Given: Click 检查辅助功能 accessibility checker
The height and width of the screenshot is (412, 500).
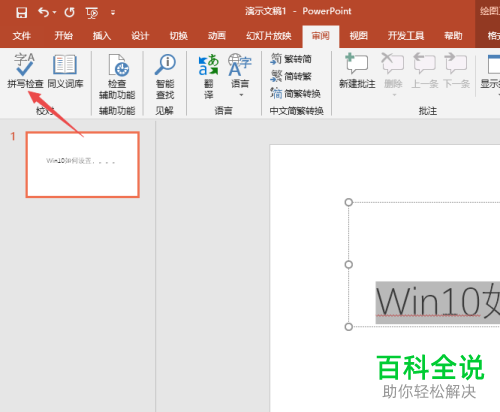Looking at the screenshot, I should click(117, 77).
